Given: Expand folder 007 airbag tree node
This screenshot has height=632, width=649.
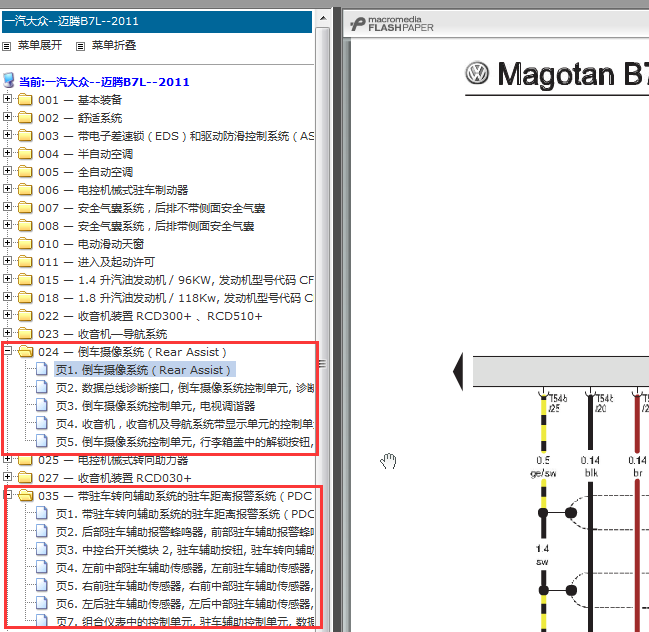Looking at the screenshot, I should pyautogui.click(x=7, y=207).
